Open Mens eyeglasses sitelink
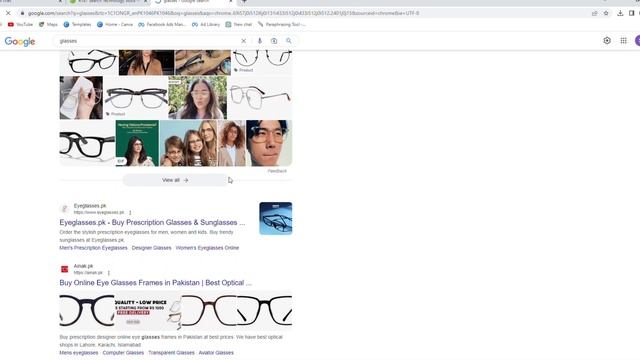The height and width of the screenshot is (360, 640). (x=79, y=353)
